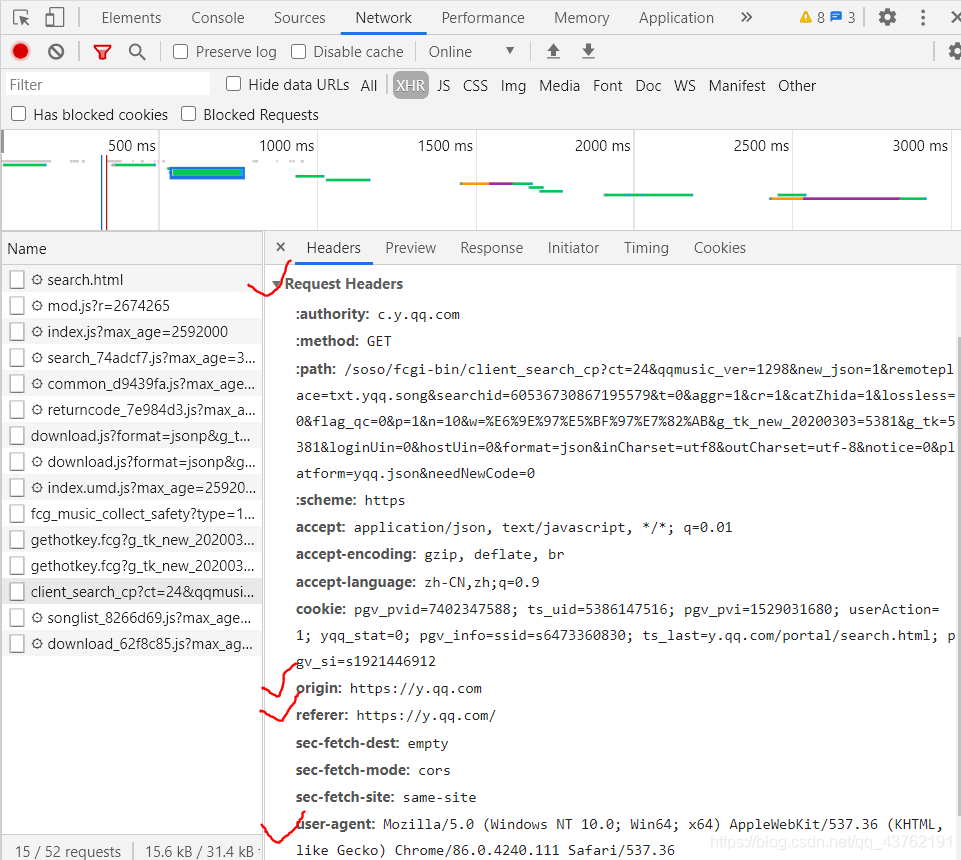Export HAR file with download arrow
Image resolution: width=961 pixels, height=860 pixels.
[588, 51]
